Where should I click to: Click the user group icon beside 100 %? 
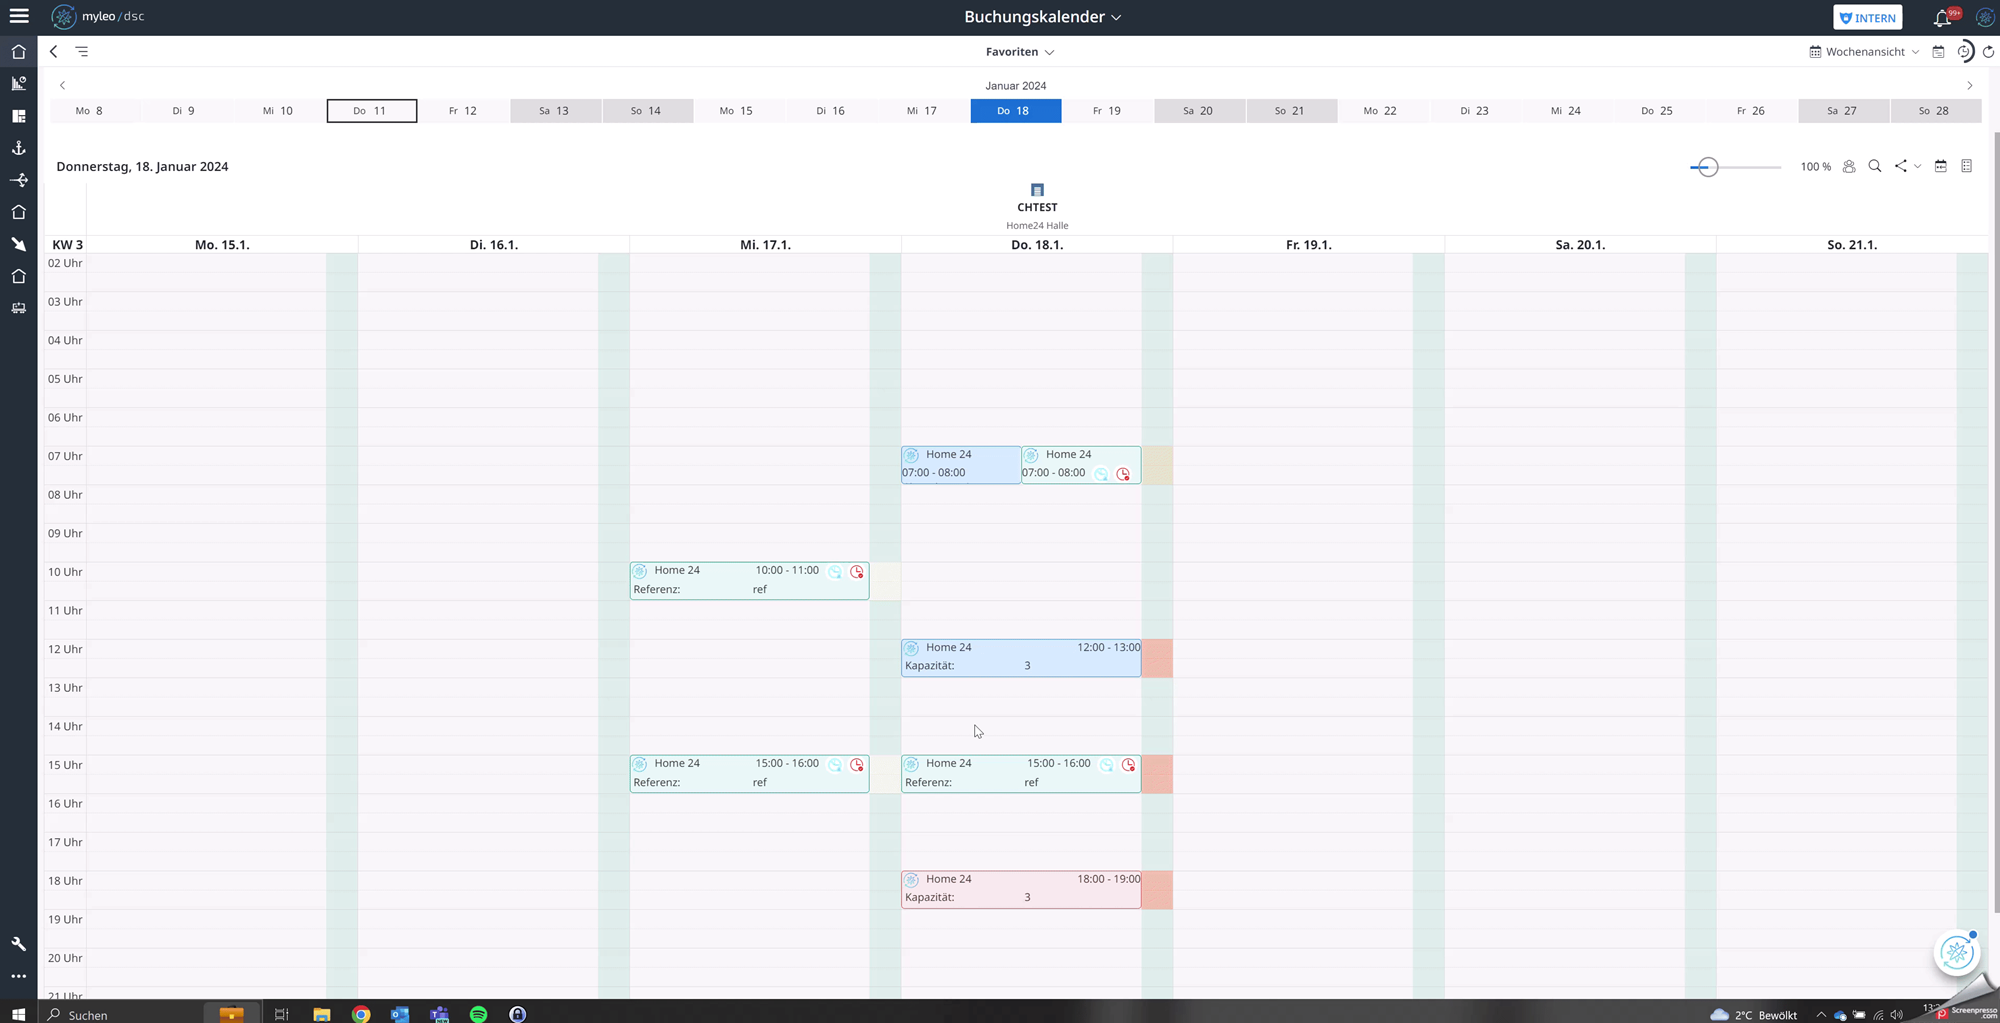pyautogui.click(x=1849, y=167)
